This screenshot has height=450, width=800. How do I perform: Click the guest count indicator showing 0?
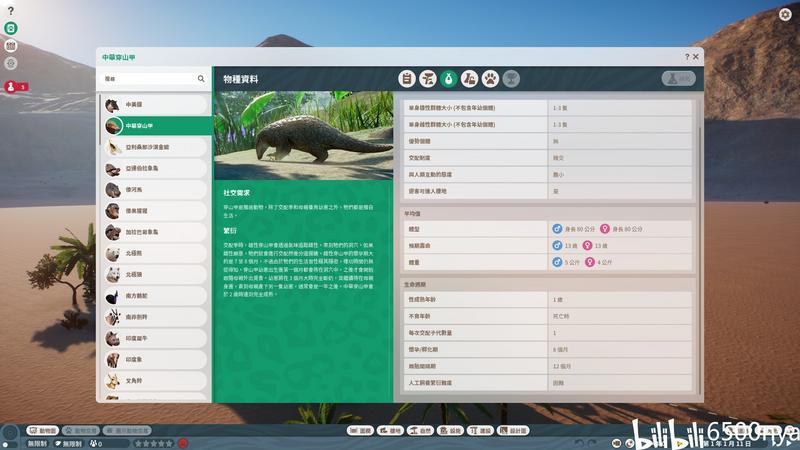[96, 444]
